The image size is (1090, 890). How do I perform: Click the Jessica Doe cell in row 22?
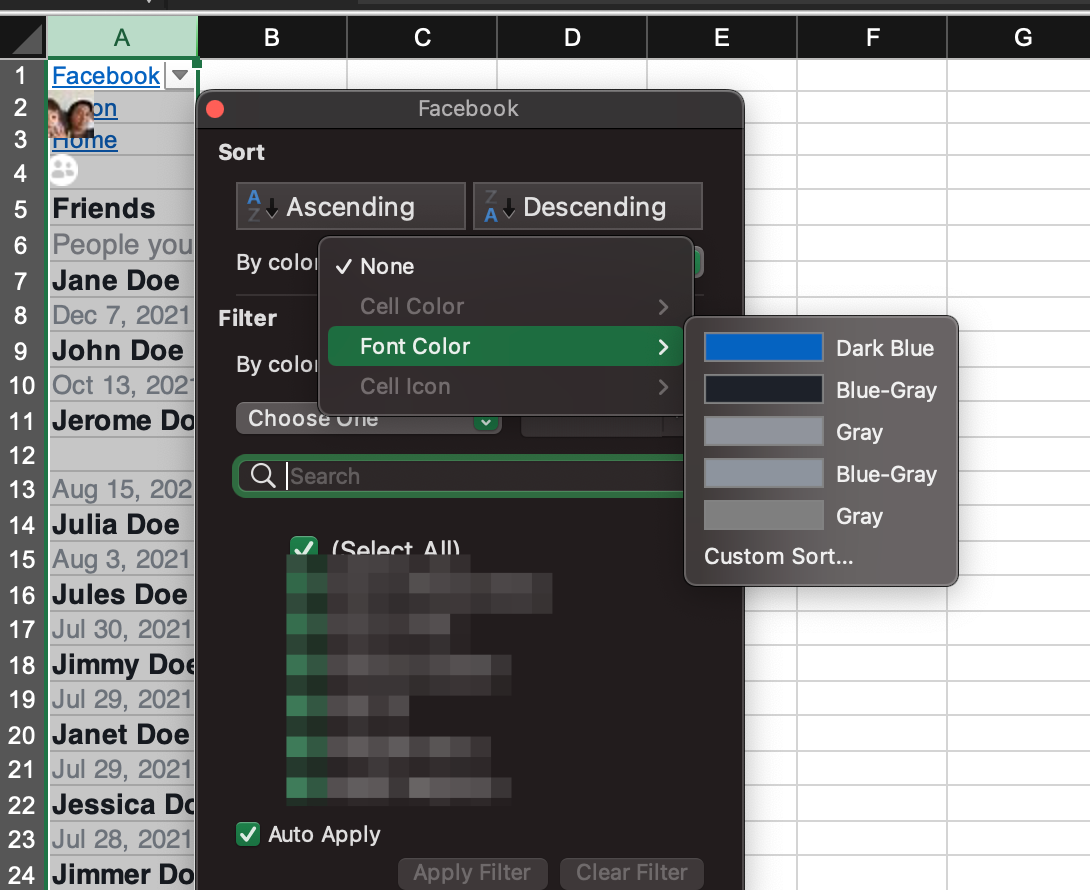122,804
